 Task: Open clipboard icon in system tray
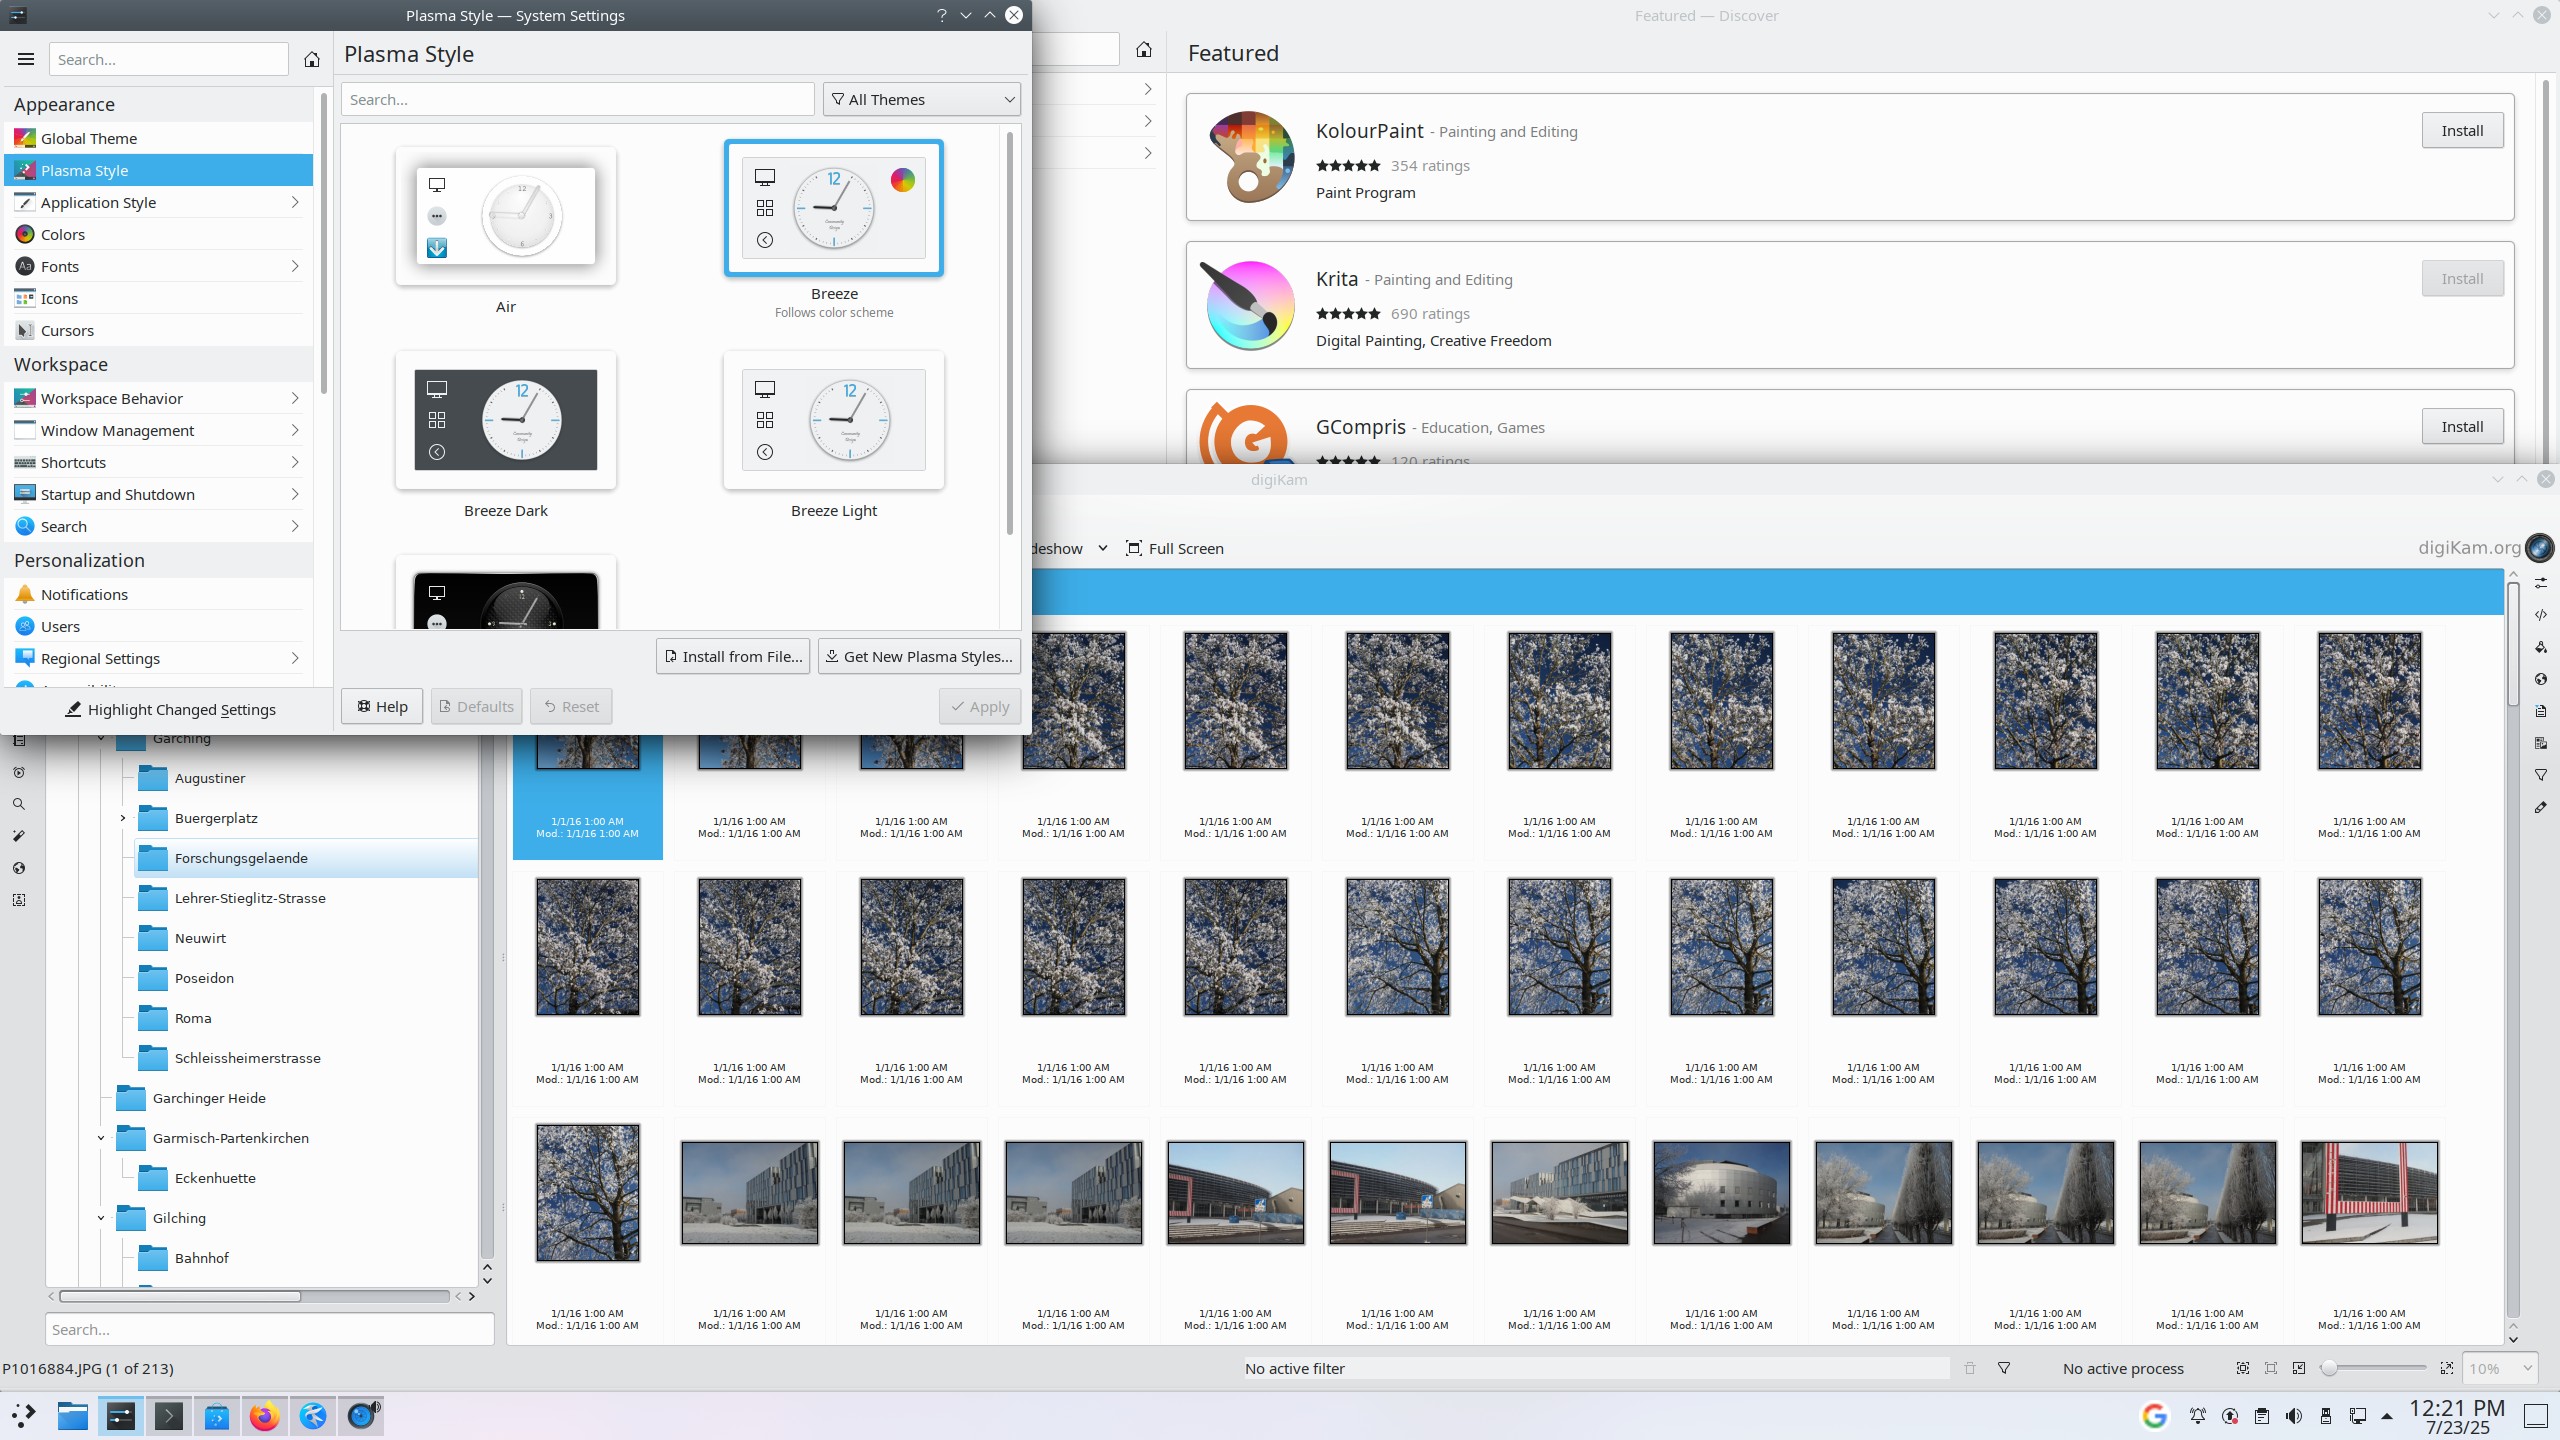coord(2262,1416)
